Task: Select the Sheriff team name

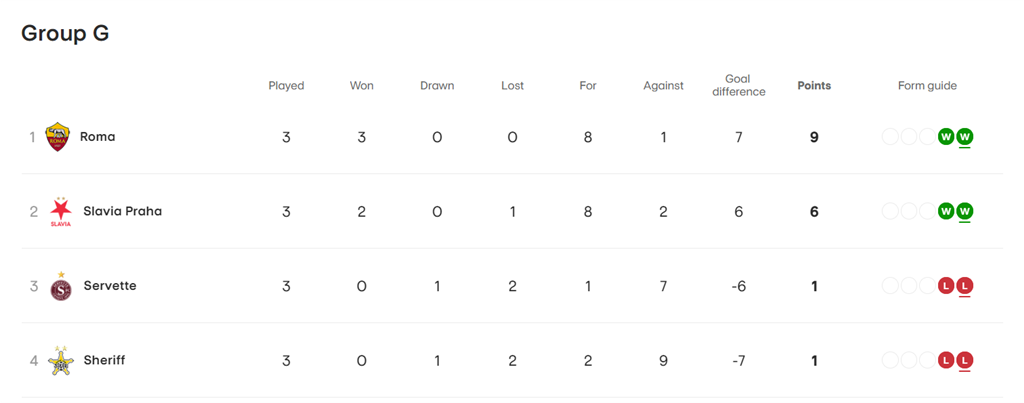Action: [x=104, y=360]
